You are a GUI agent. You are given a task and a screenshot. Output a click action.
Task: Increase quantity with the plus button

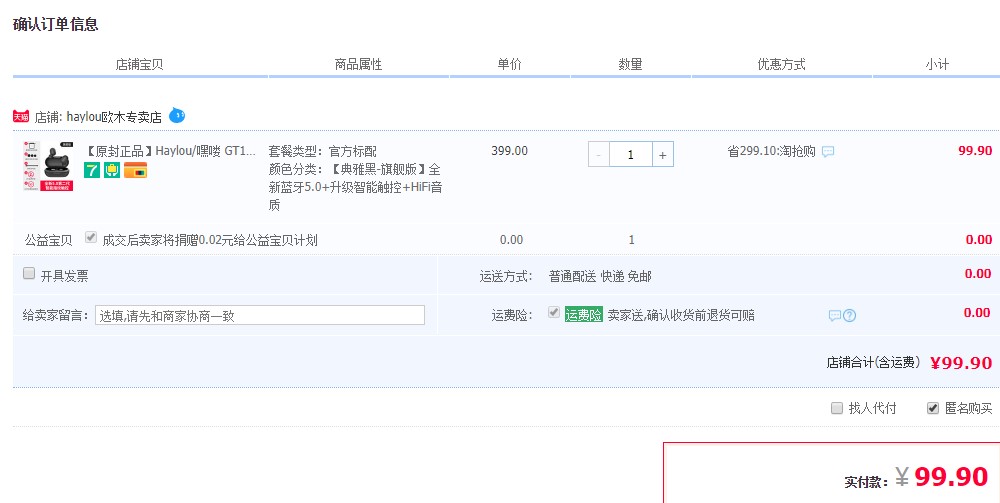click(x=663, y=154)
